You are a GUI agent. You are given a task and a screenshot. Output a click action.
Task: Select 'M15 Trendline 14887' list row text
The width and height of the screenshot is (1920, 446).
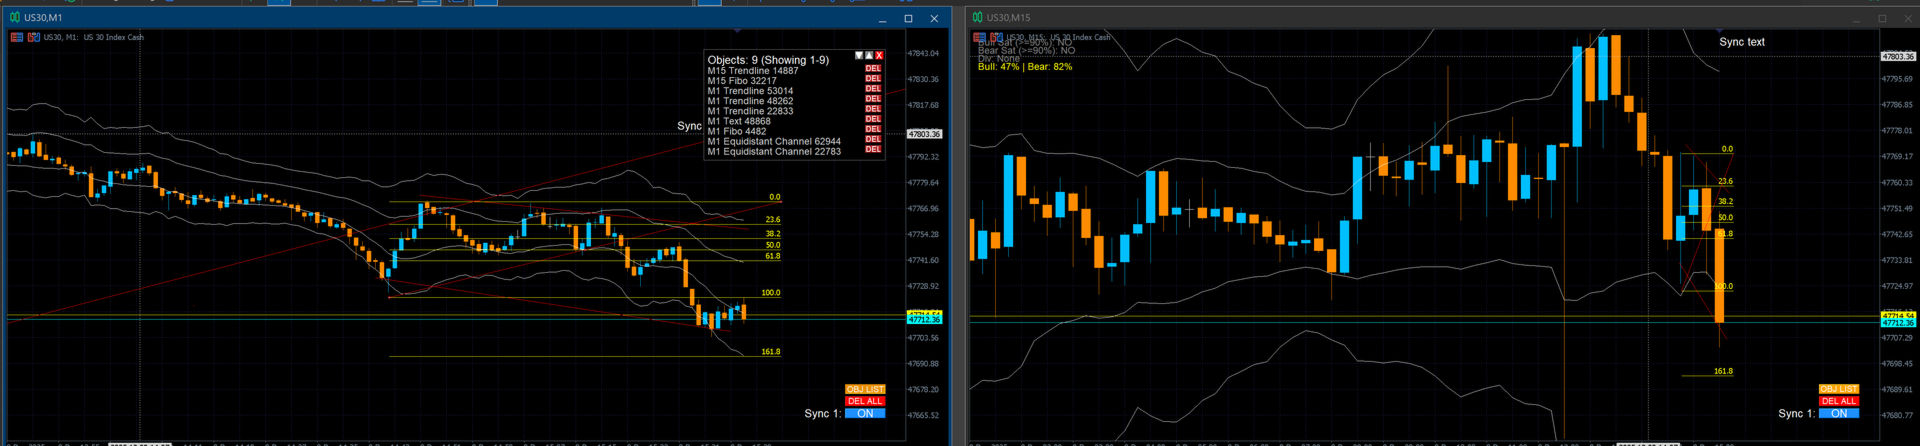click(x=753, y=71)
